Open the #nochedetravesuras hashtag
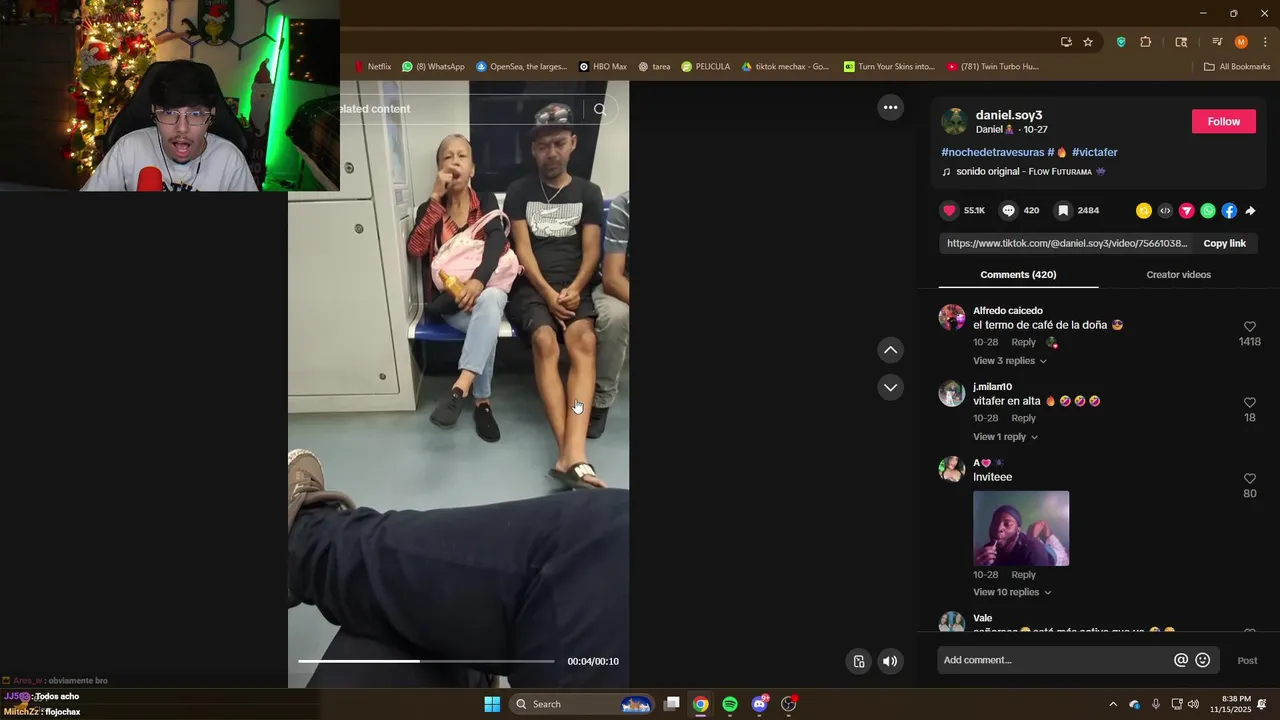 992,152
